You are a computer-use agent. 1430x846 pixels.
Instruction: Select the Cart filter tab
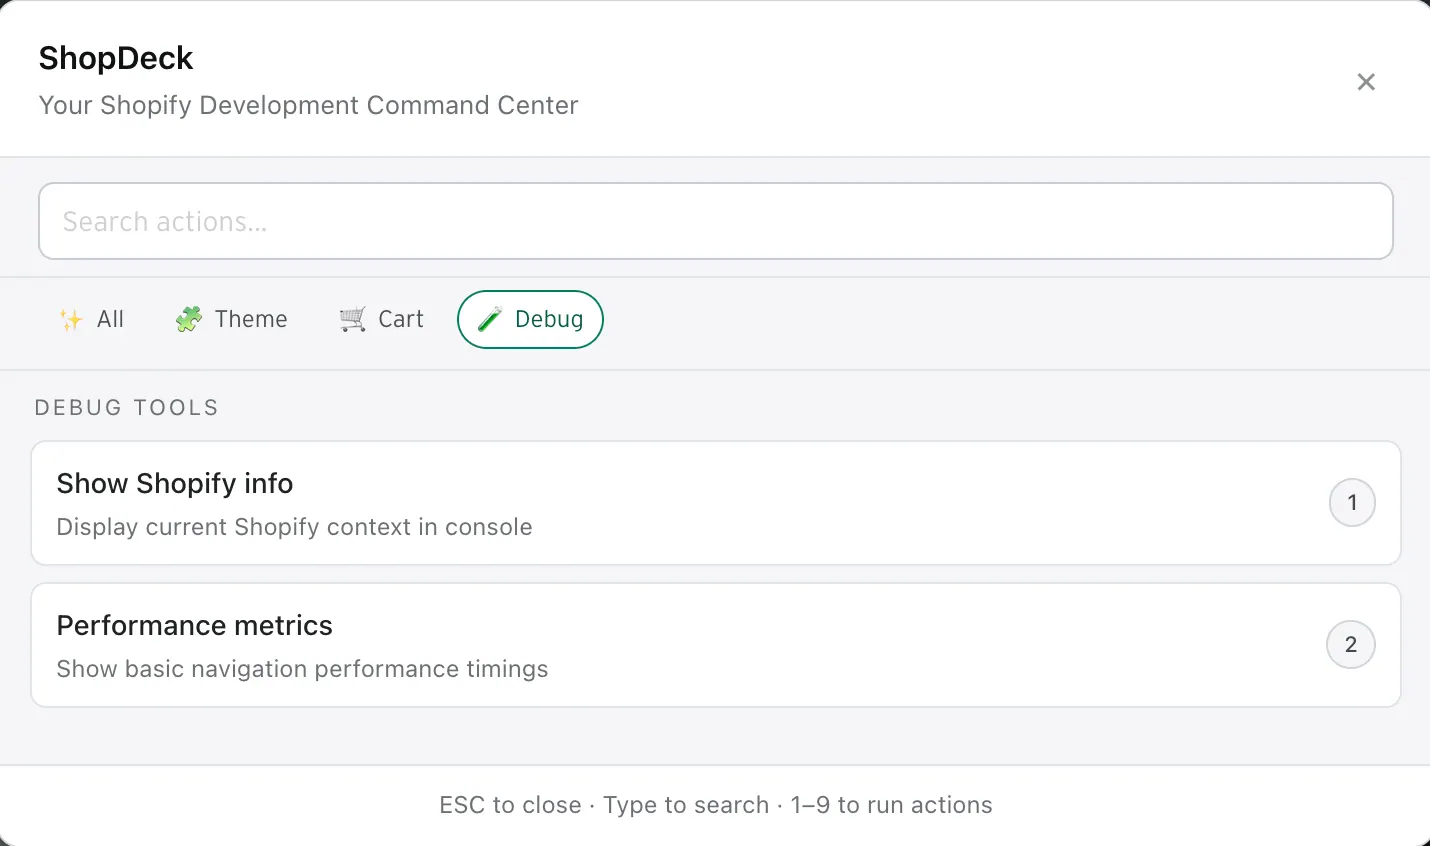(382, 319)
